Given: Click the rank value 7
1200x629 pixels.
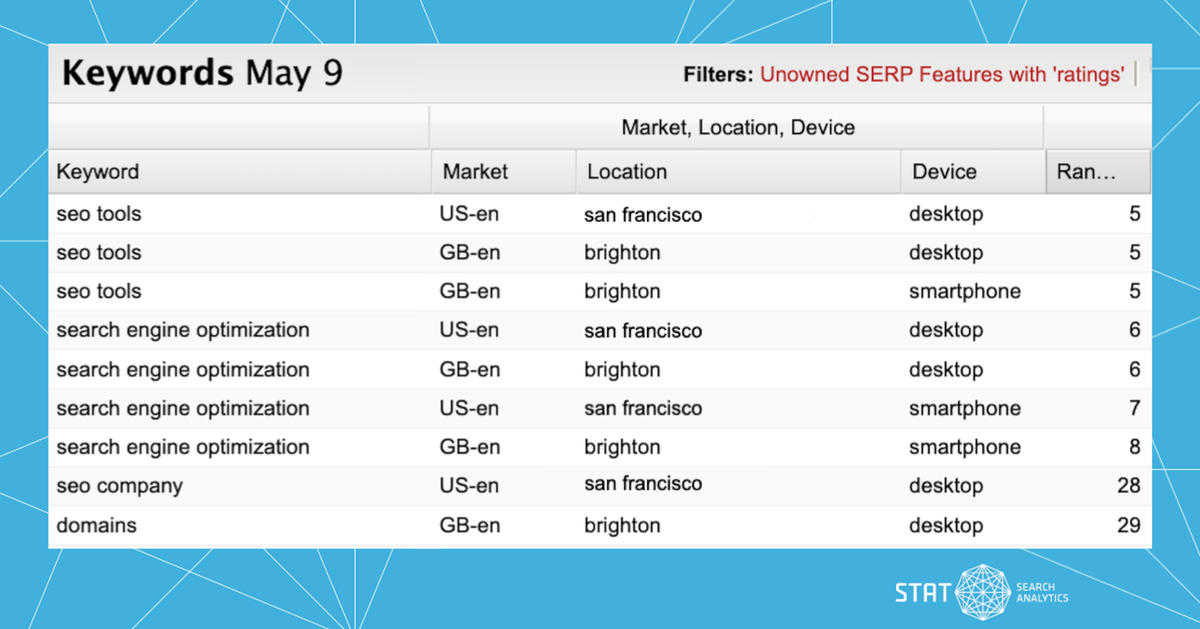Looking at the screenshot, I should [x=1134, y=408].
